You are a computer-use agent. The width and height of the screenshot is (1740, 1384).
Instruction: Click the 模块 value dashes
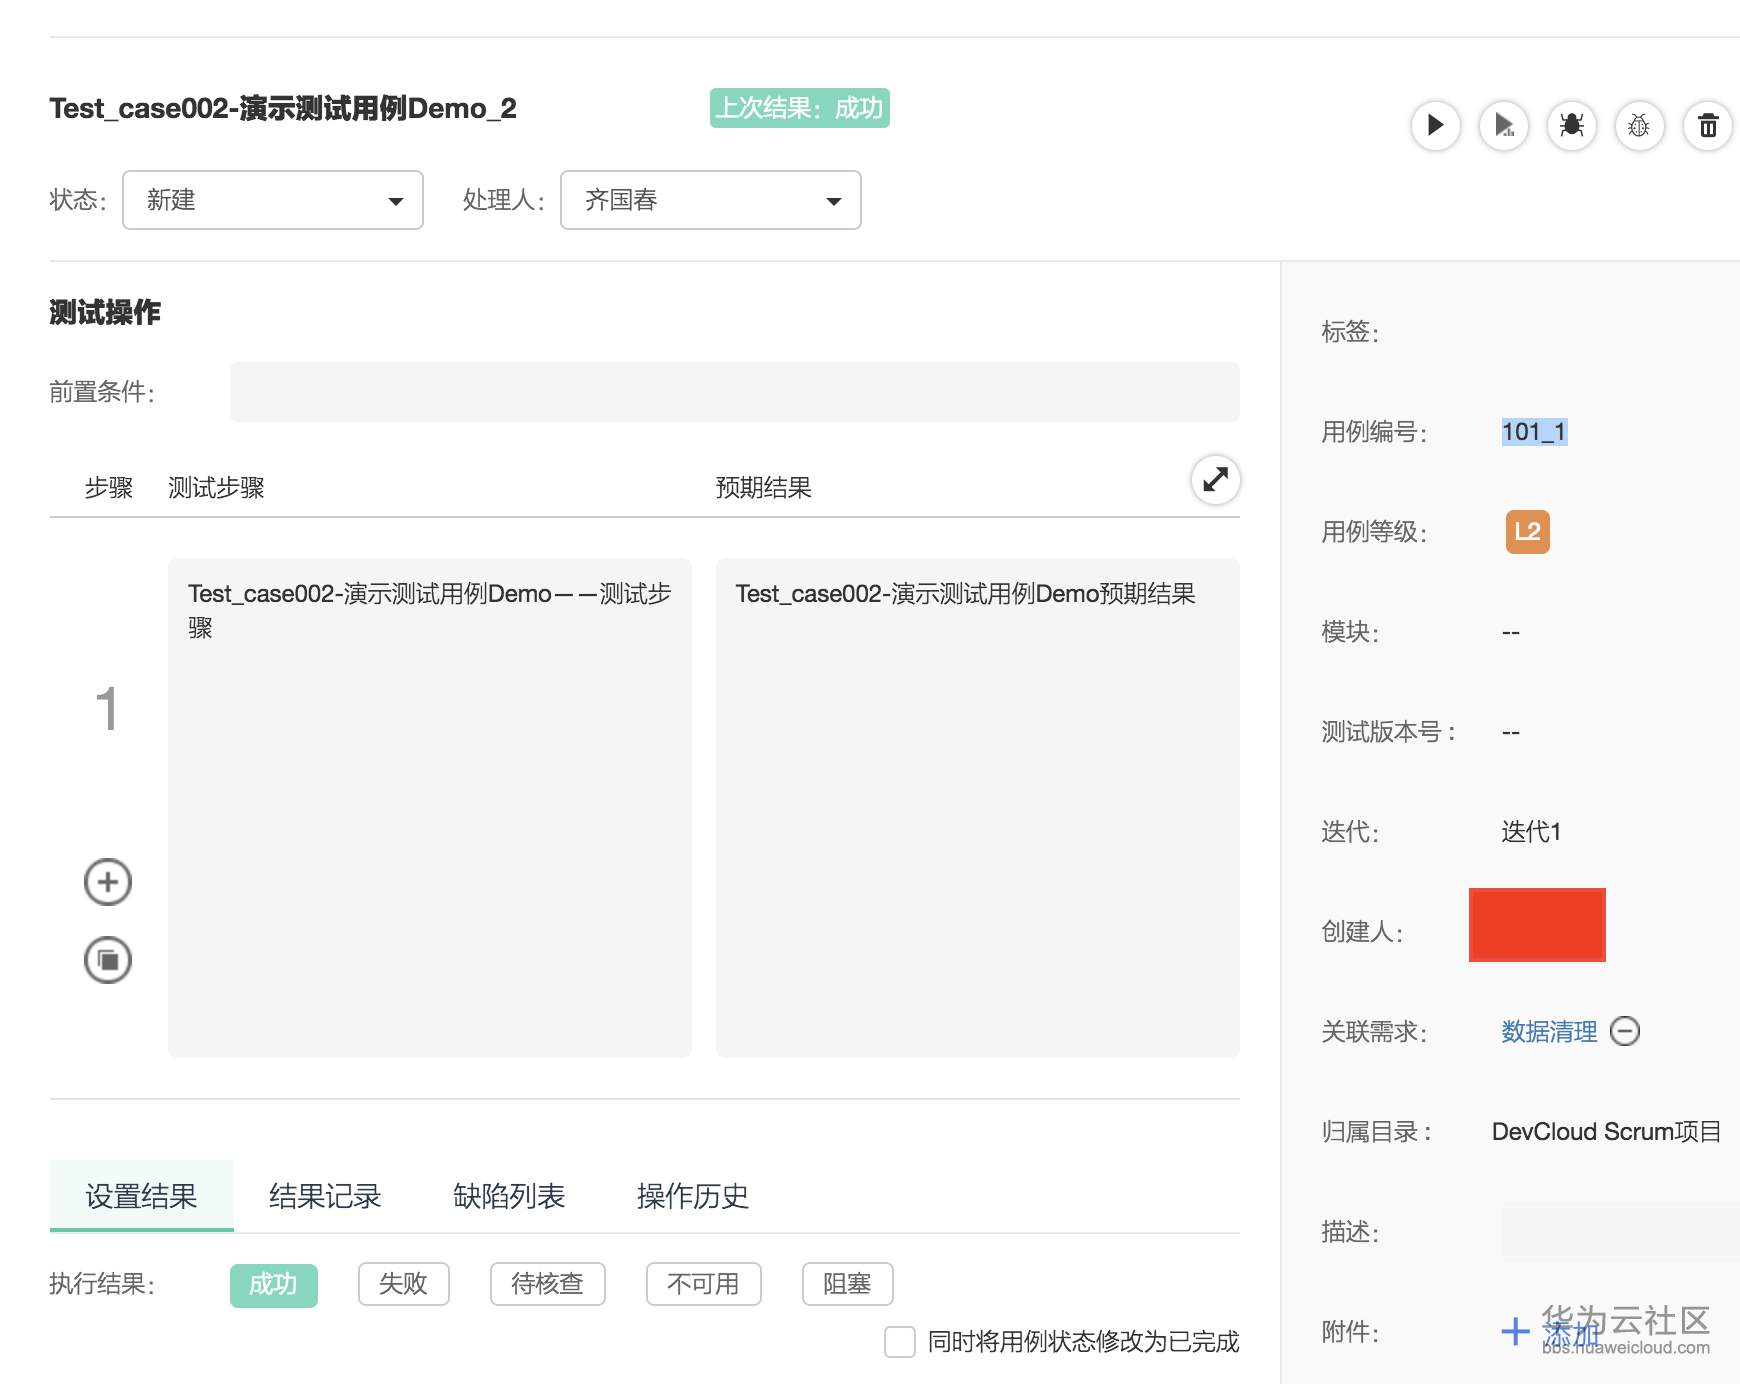click(x=1511, y=632)
